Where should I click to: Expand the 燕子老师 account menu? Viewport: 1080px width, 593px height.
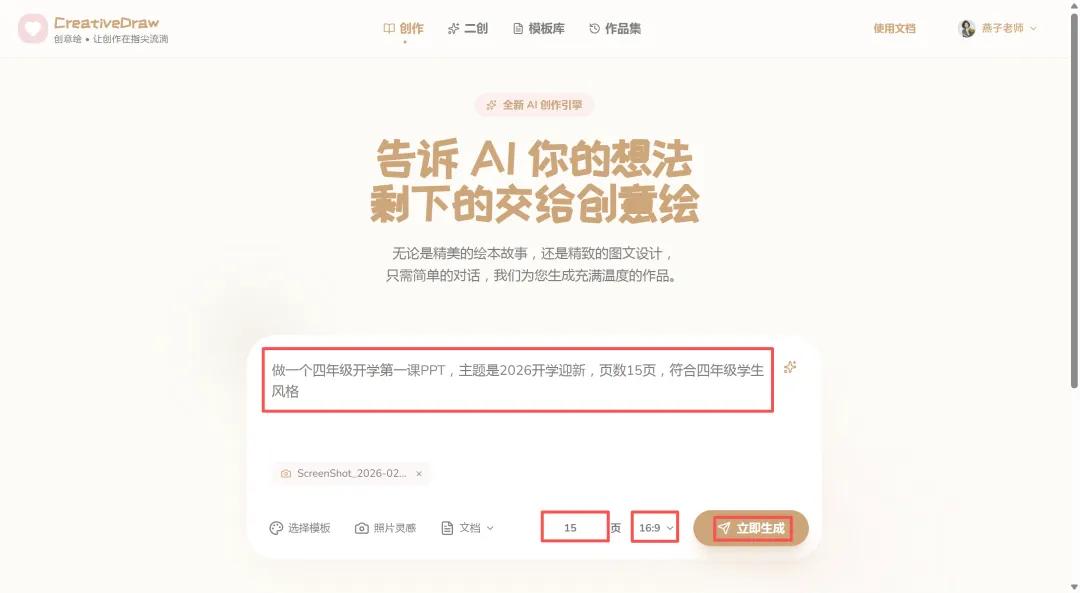click(1033, 28)
